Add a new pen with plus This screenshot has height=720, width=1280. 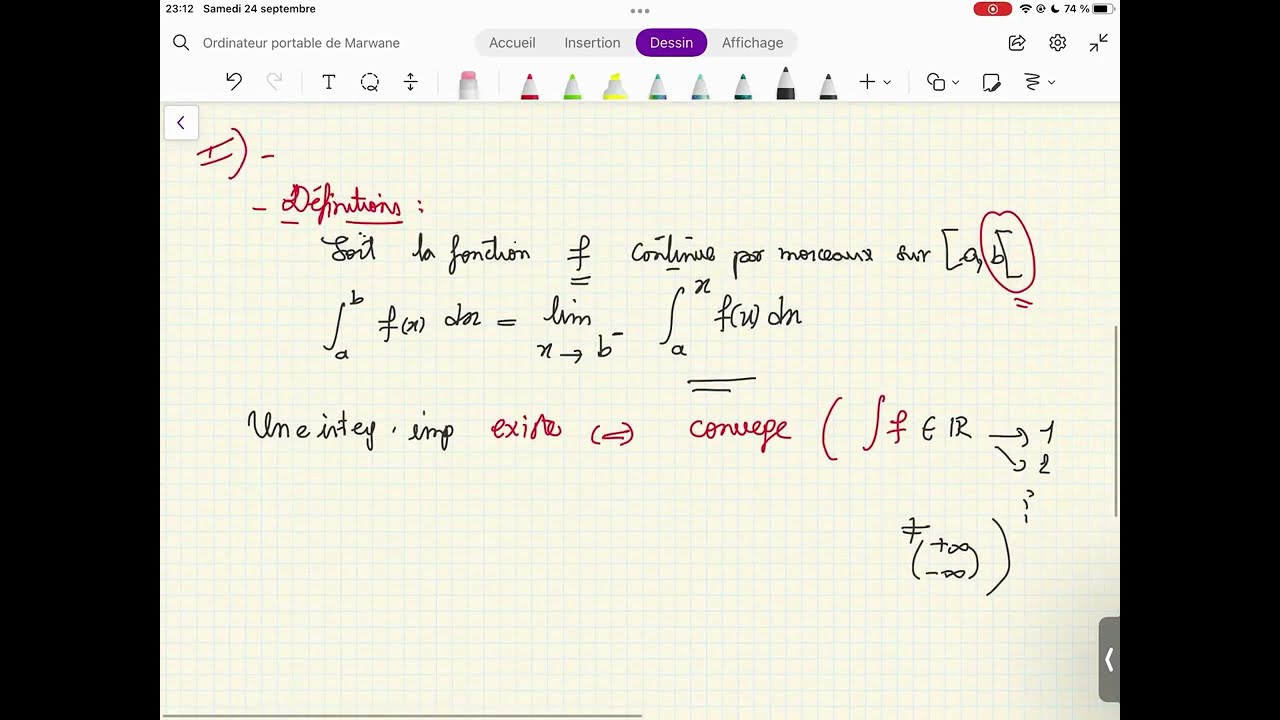[867, 82]
